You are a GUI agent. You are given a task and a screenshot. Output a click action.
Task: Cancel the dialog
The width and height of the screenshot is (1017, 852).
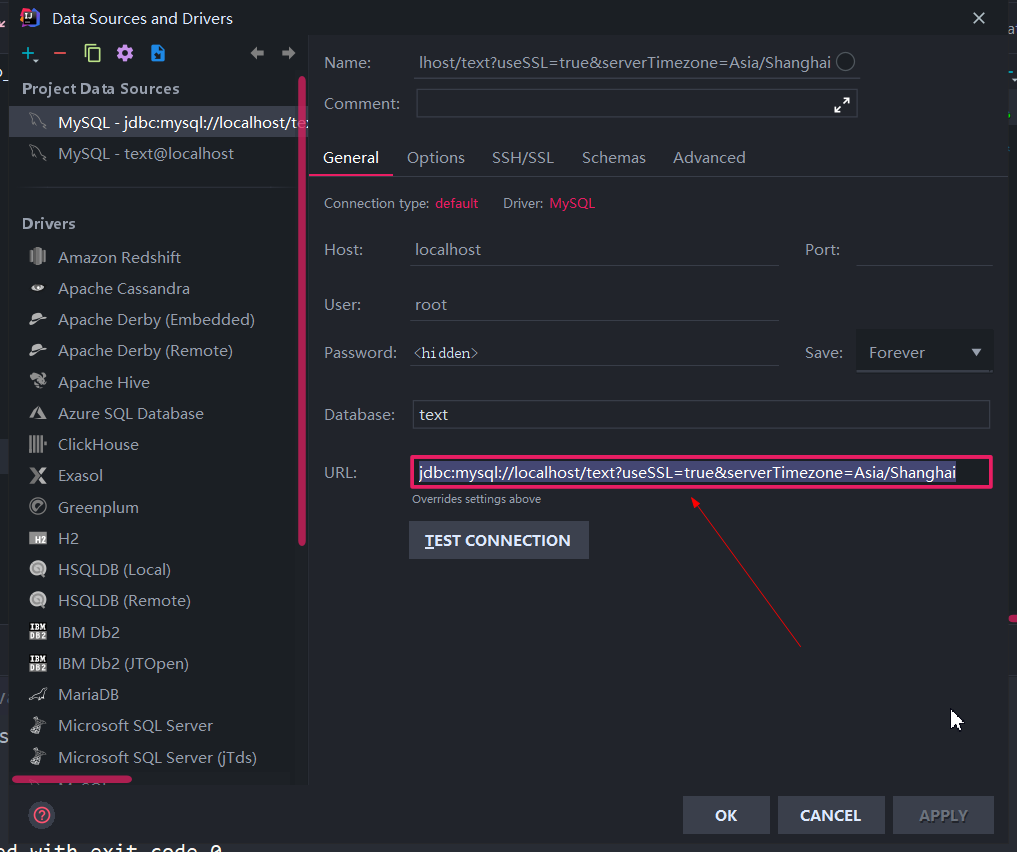[x=830, y=815]
